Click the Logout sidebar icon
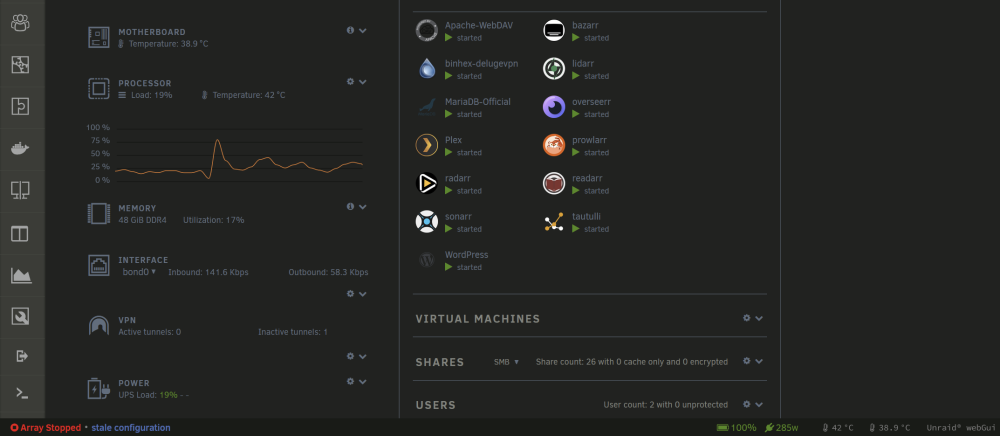The image size is (1000, 436). 22,356
